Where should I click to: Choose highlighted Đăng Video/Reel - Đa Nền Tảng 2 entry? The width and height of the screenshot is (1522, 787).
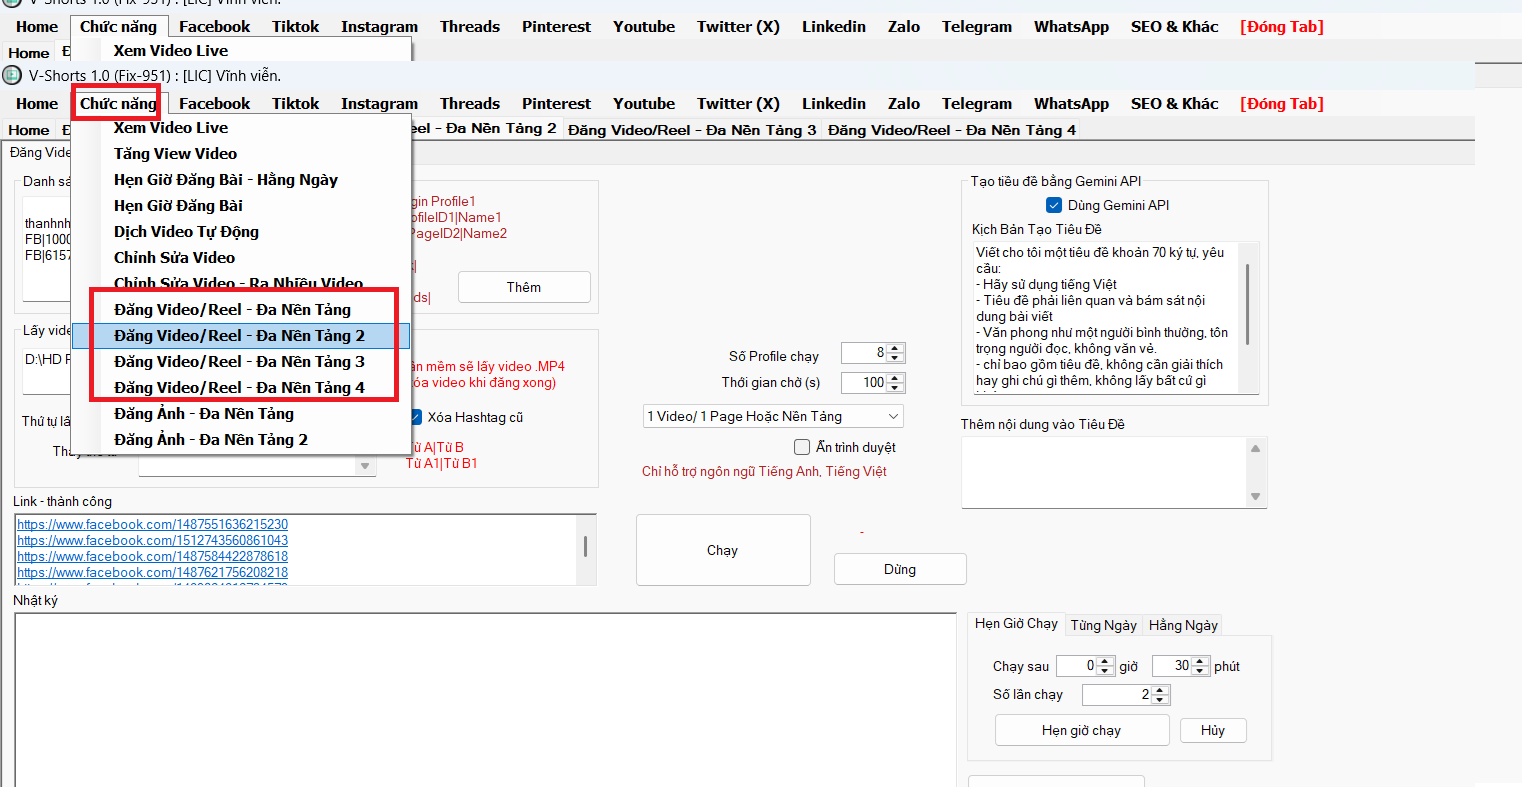[x=241, y=336]
